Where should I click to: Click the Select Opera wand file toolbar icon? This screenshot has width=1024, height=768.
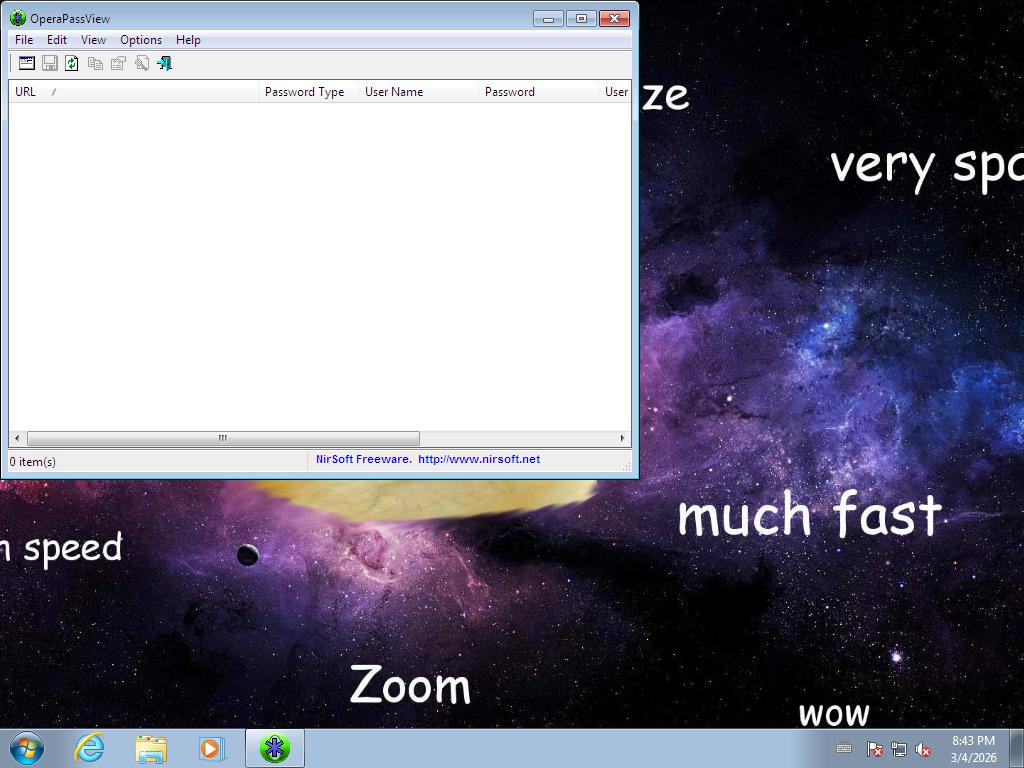[27, 63]
